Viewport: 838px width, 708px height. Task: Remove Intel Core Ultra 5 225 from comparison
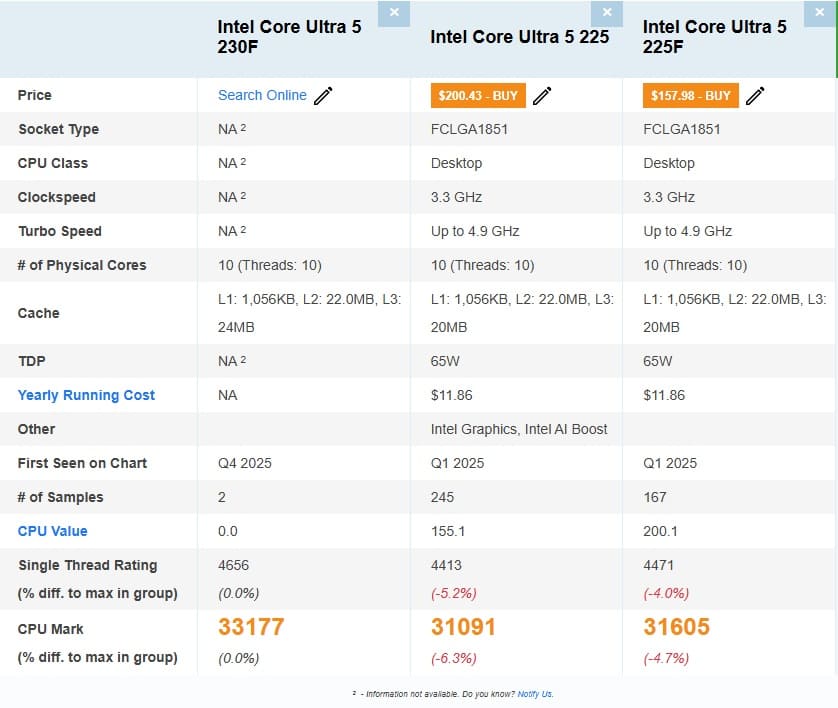pyautogui.click(x=607, y=13)
